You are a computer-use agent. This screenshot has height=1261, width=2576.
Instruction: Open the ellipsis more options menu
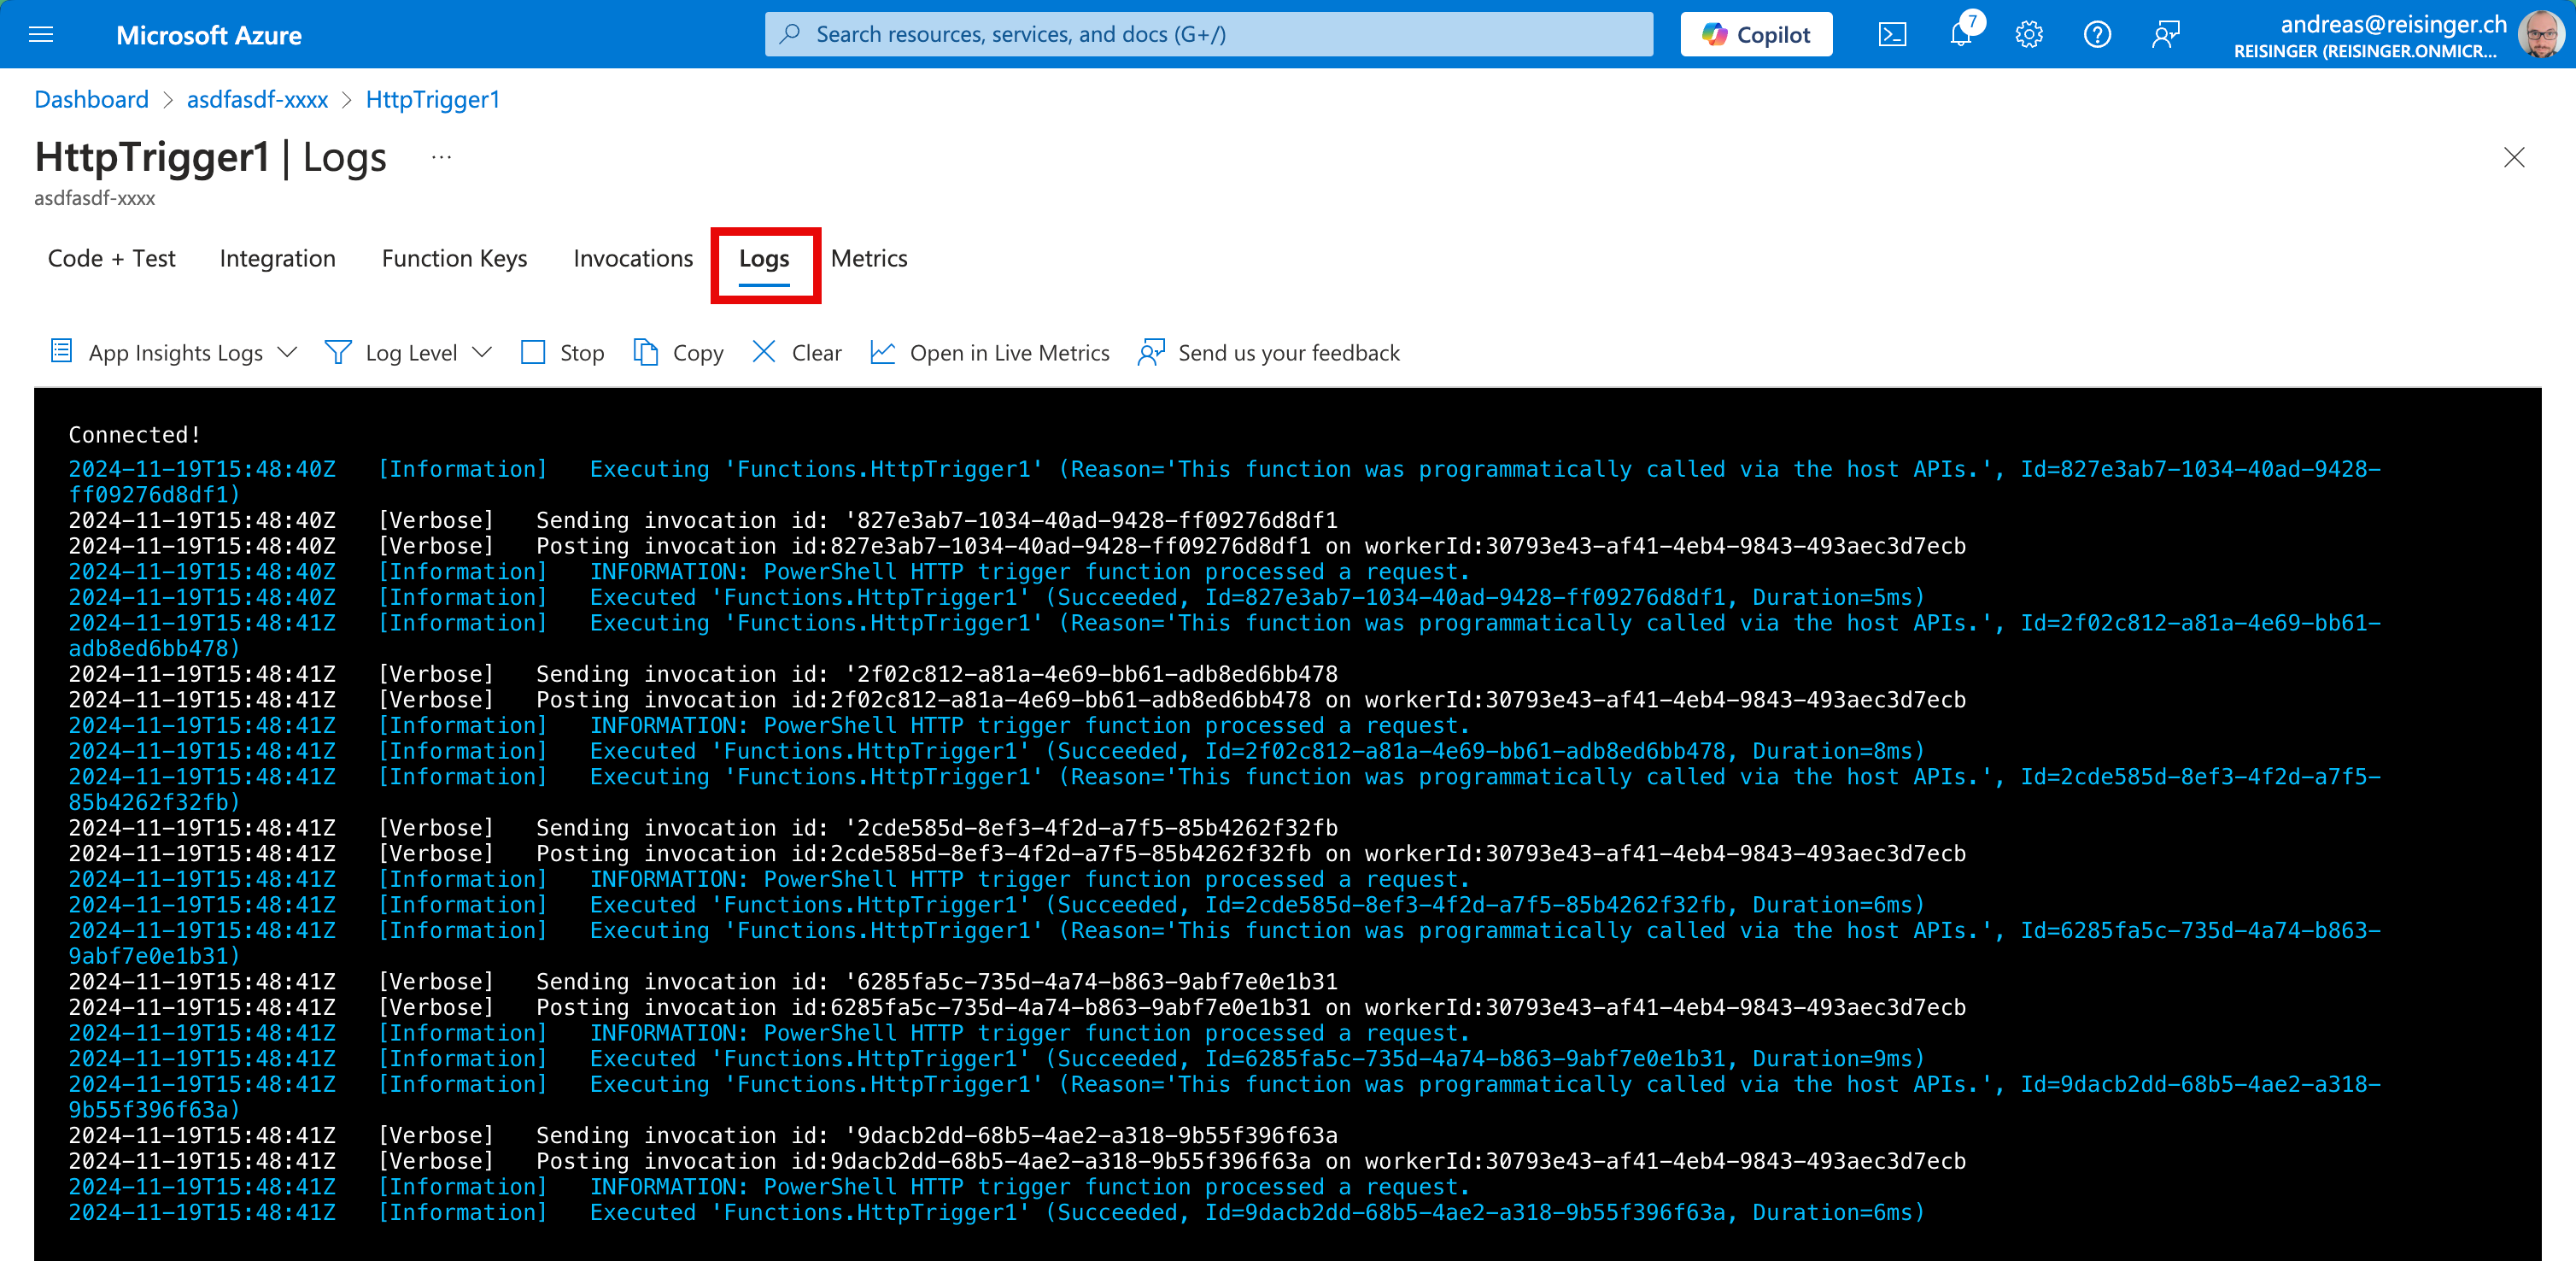point(441,157)
